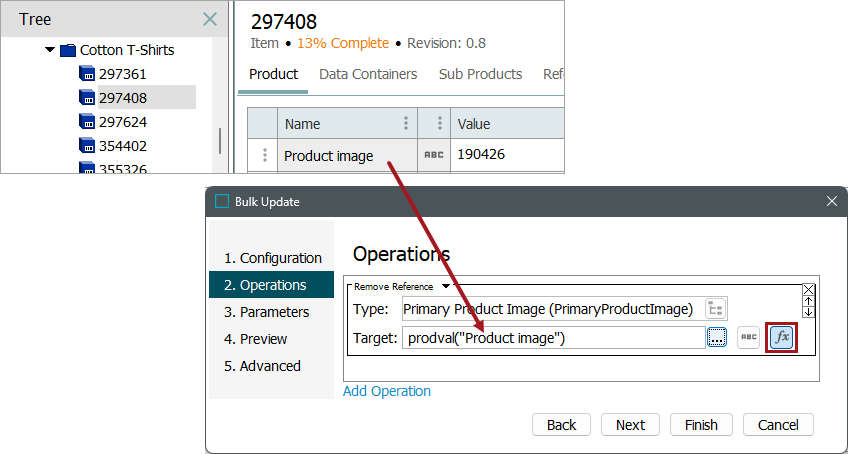The height and width of the screenshot is (454, 848).
Task: Collapse the Cotton T-Shirts tree node
Action: click(51, 49)
